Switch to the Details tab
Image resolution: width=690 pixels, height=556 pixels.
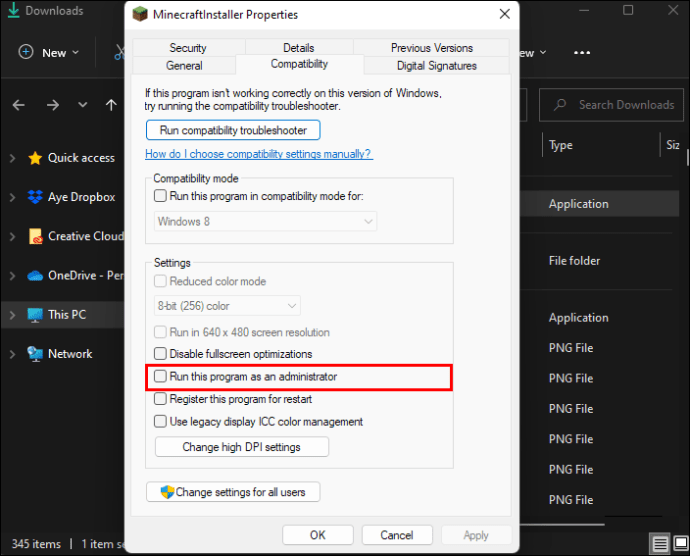(x=299, y=48)
